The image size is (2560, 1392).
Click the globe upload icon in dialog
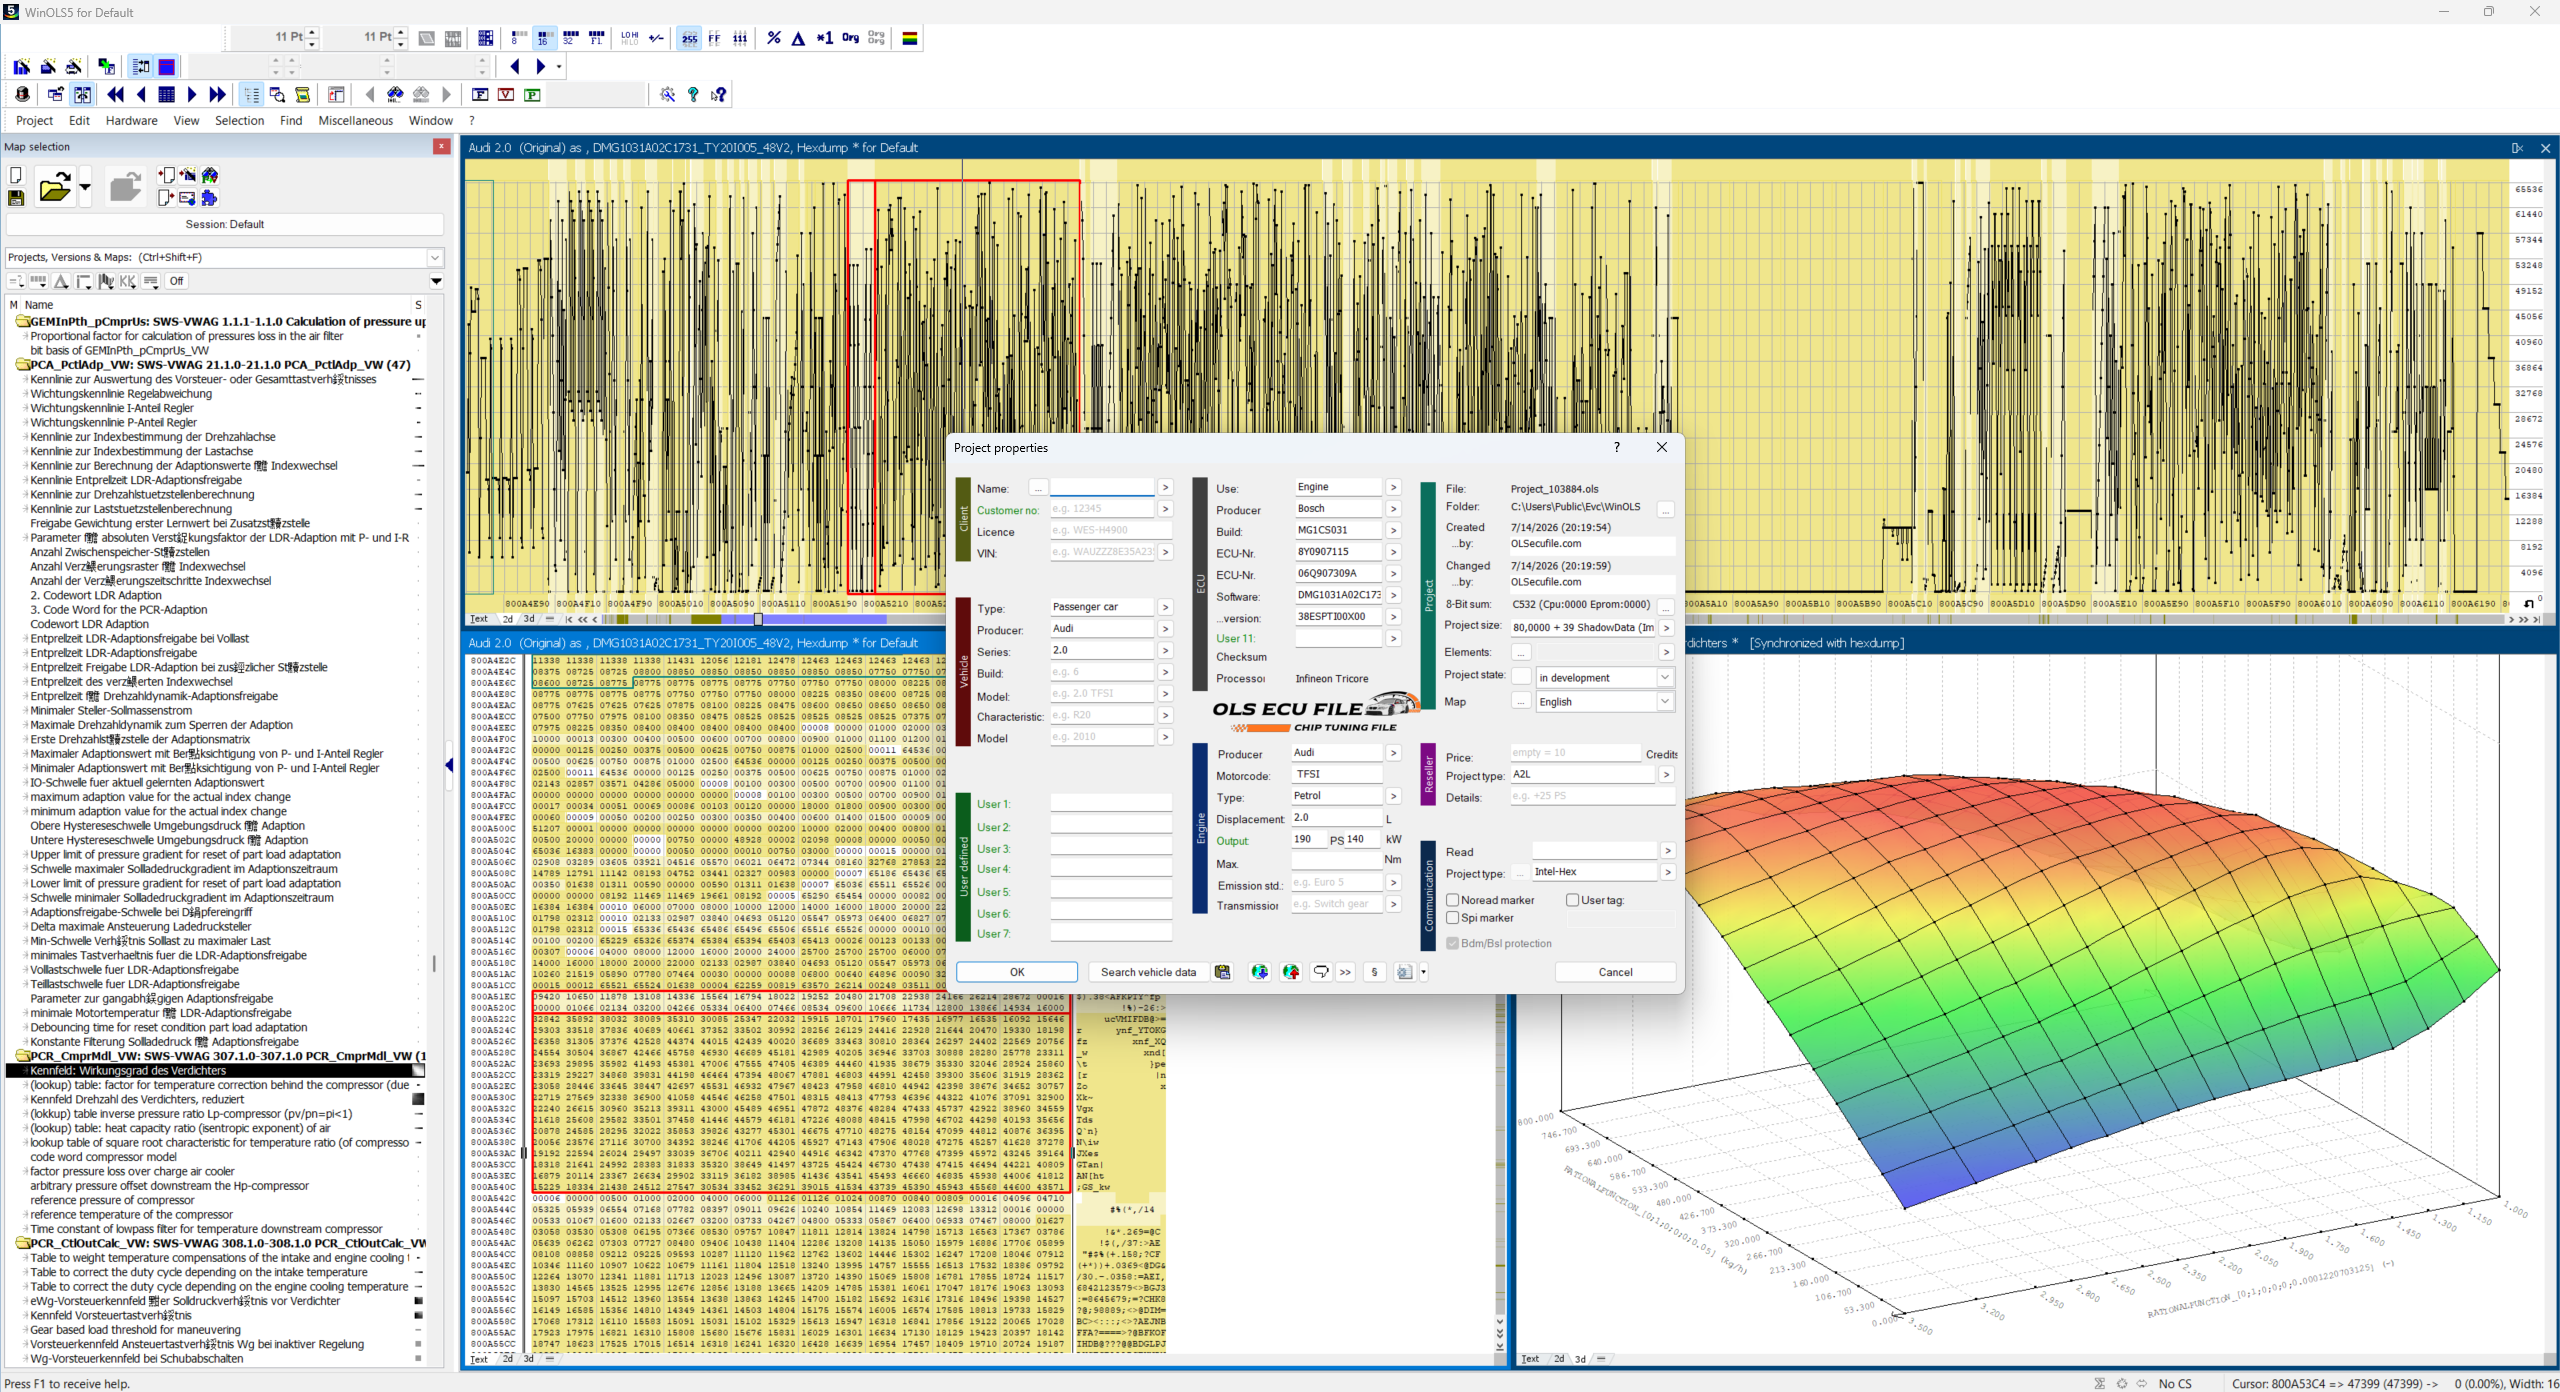(1291, 972)
